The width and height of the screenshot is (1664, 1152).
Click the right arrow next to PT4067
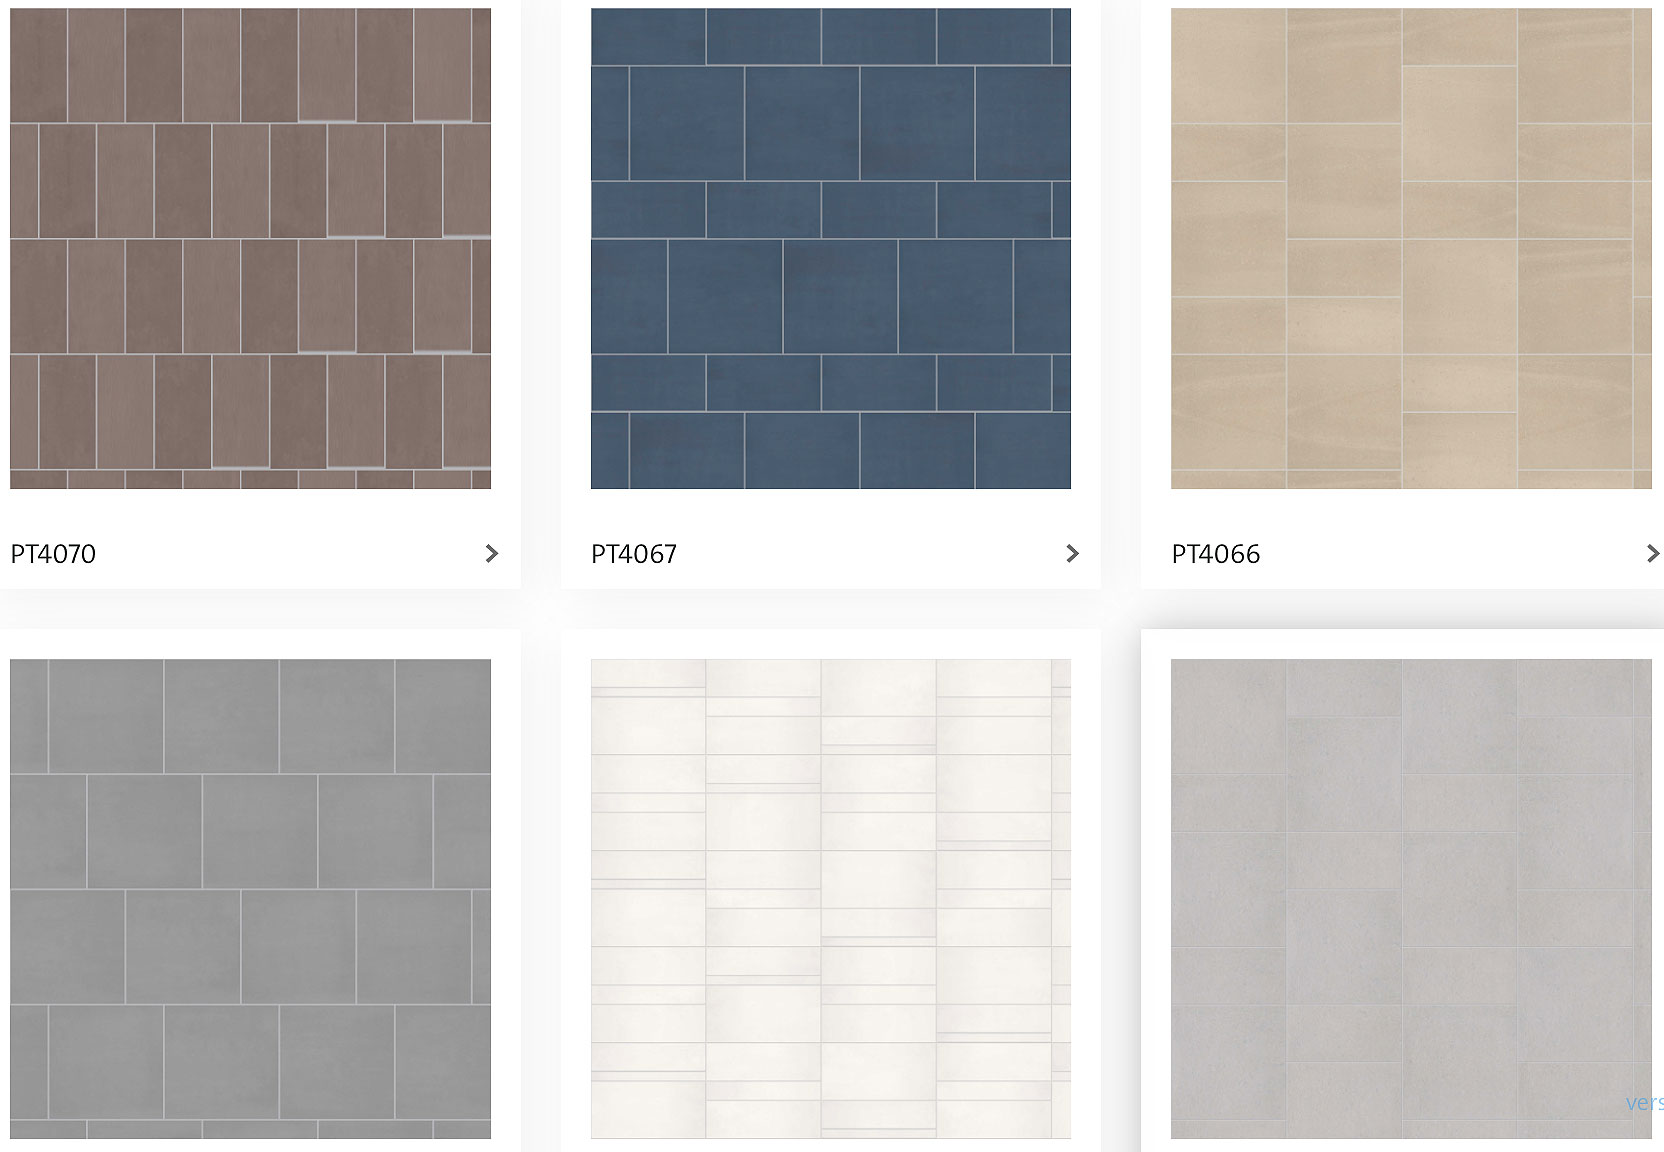pos(1072,553)
